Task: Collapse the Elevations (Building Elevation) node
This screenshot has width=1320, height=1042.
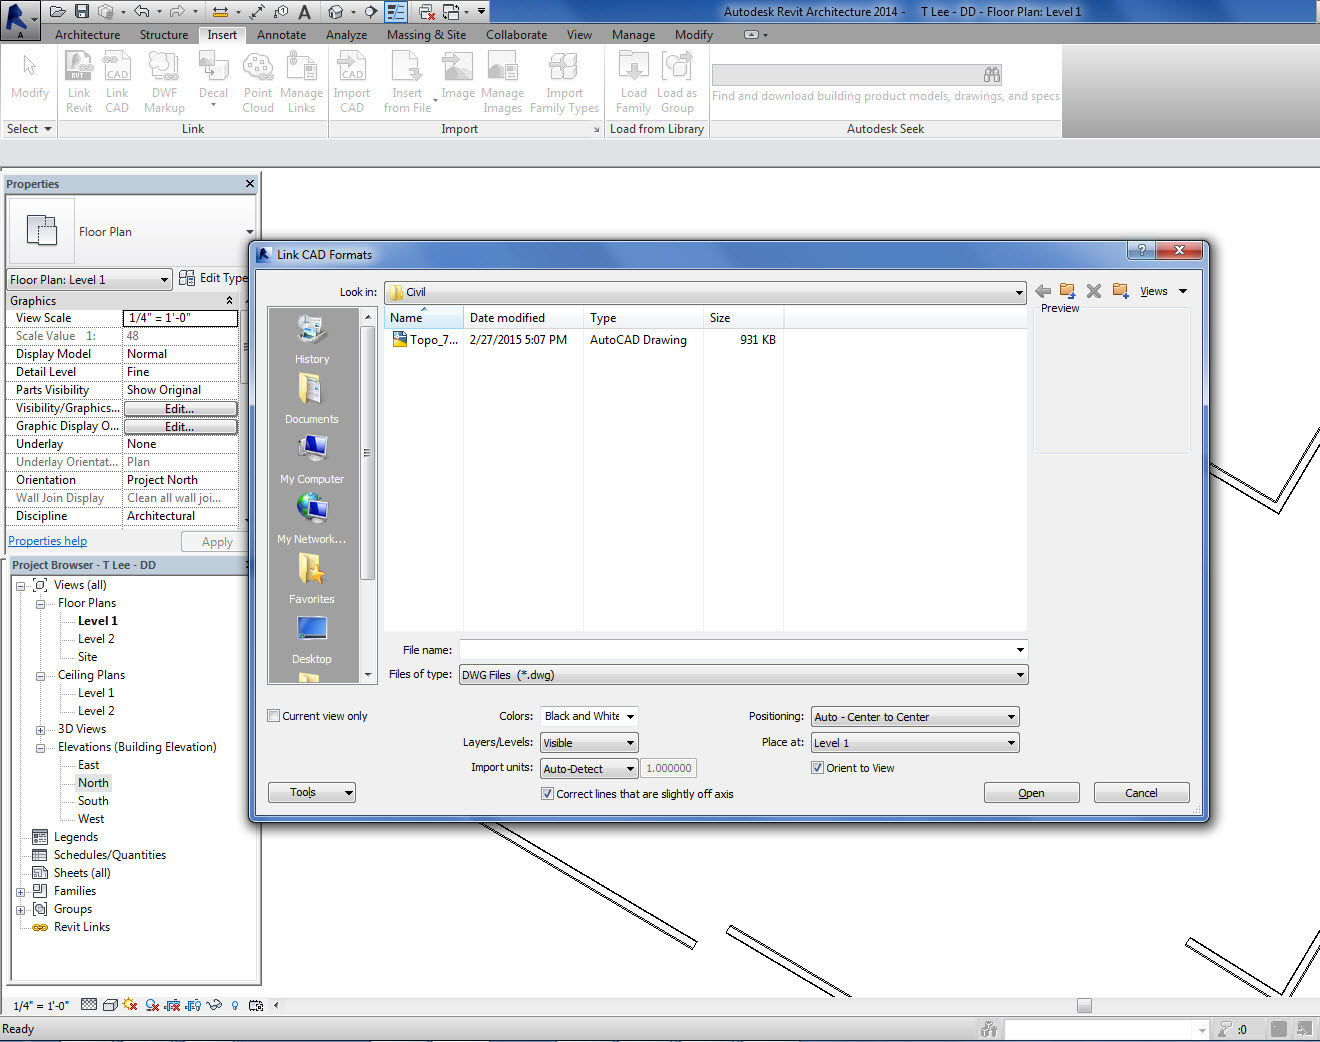Action: click(x=41, y=748)
